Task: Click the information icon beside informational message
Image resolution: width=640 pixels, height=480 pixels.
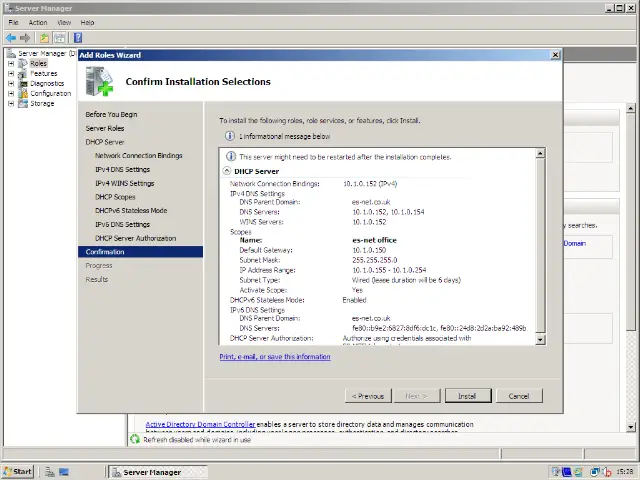Action: point(230,136)
